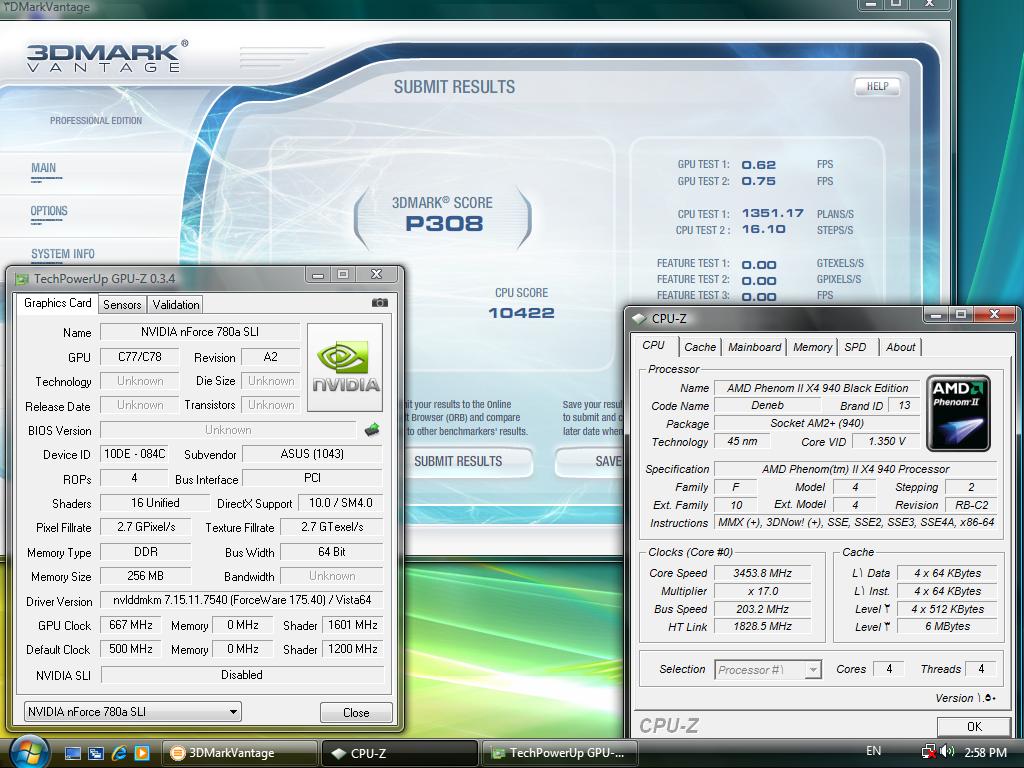The width and height of the screenshot is (1024, 768).
Task: Click the Show Desktop quick launch icon
Action: (x=72, y=753)
